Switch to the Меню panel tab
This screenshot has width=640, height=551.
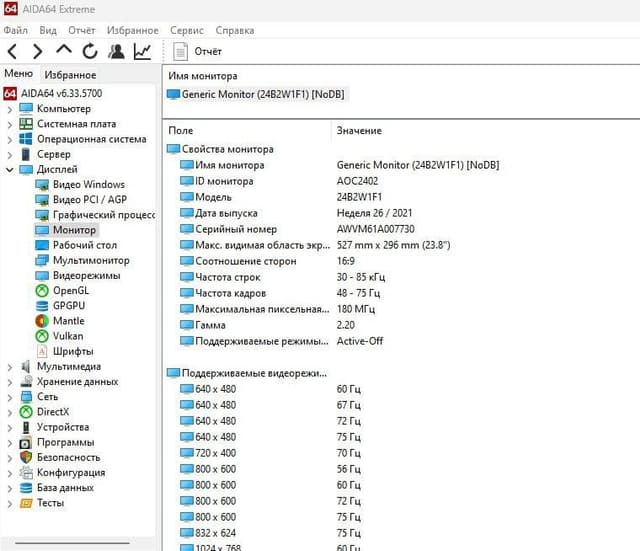[x=18, y=73]
